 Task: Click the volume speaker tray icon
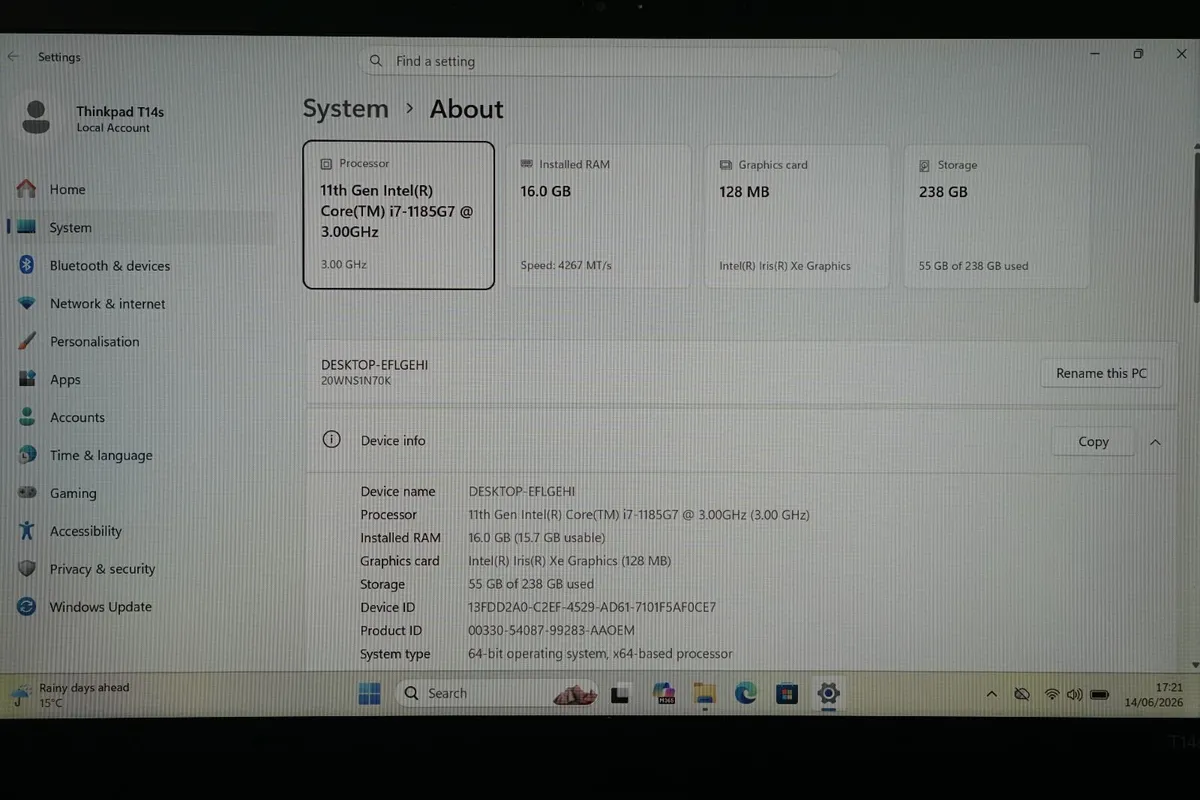click(1075, 694)
